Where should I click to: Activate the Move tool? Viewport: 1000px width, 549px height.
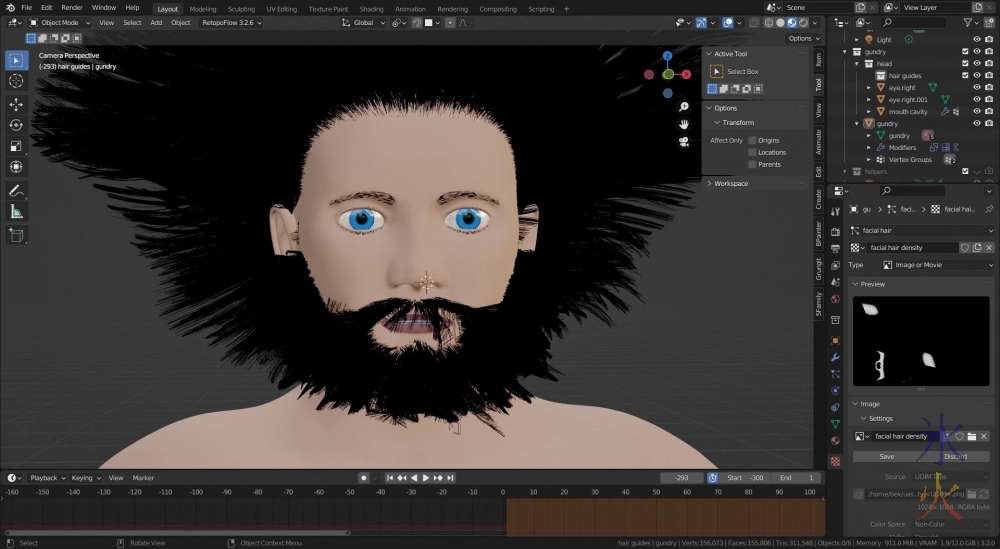pyautogui.click(x=16, y=104)
